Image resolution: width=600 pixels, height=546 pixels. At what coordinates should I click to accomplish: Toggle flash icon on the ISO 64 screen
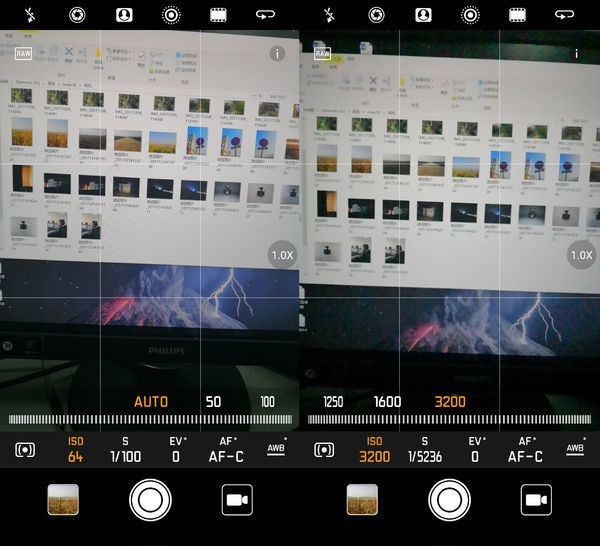click(x=30, y=15)
